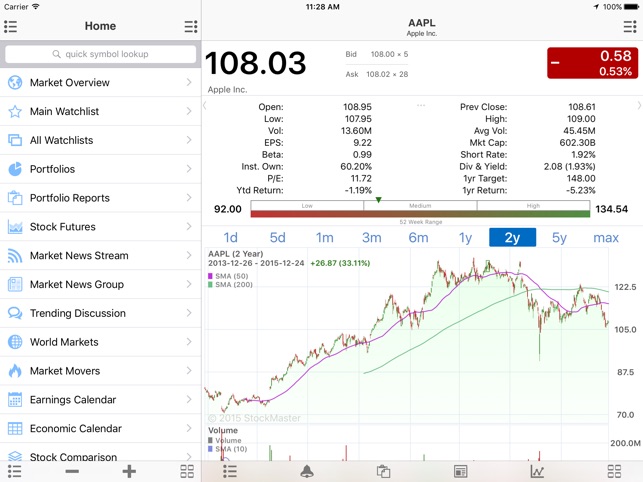This screenshot has height=482, width=643.
Task: Tap the Portfolios pie chart icon
Action: 15,169
